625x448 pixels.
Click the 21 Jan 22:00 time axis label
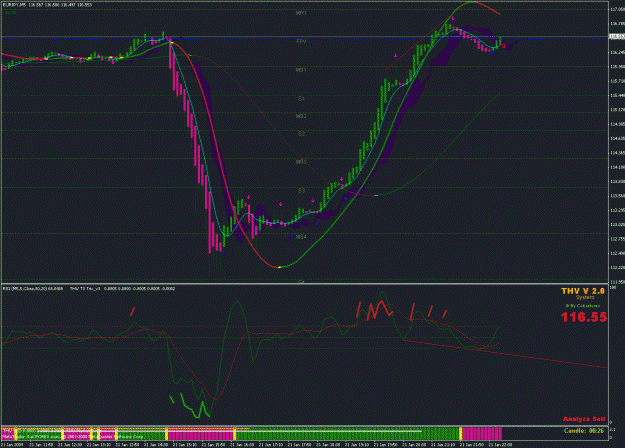point(500,444)
